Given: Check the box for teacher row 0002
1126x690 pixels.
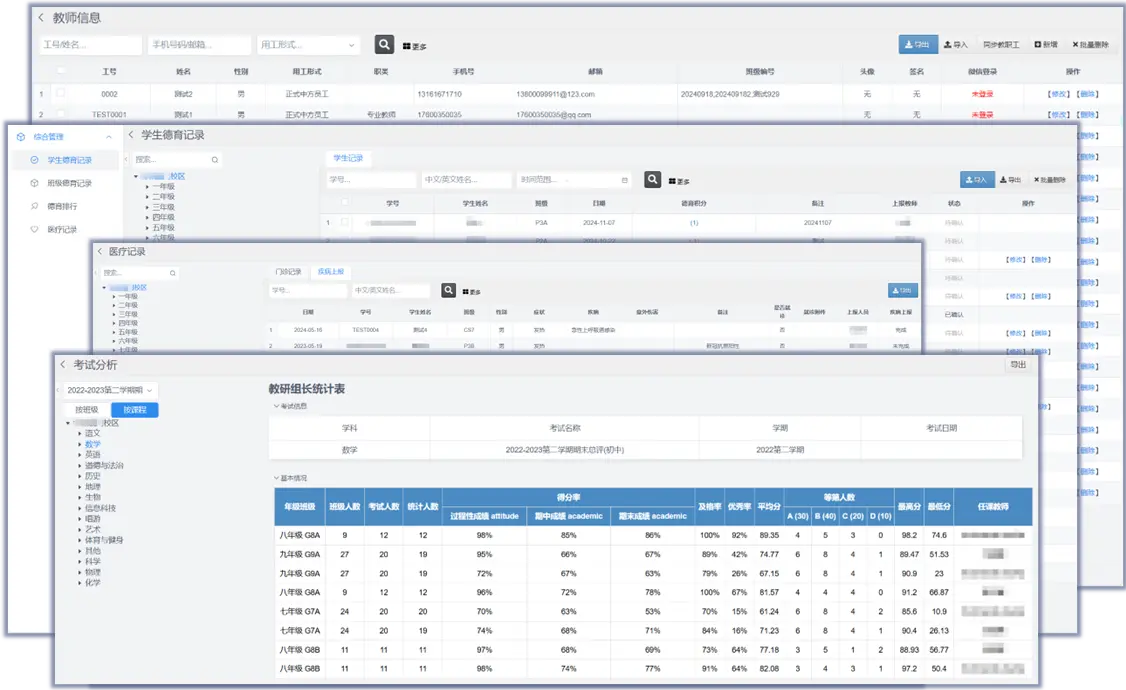Looking at the screenshot, I should [60, 94].
